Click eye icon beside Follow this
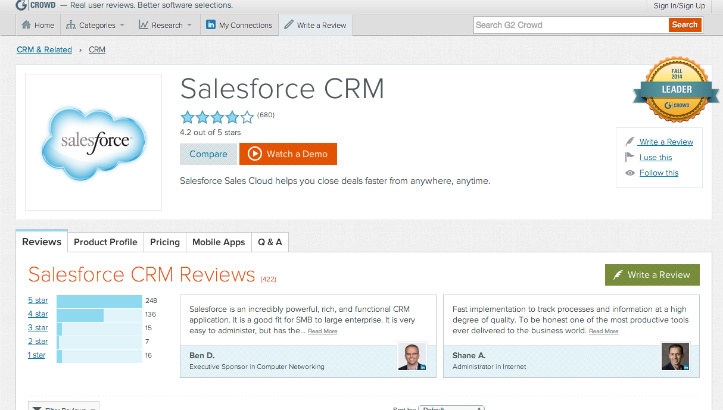 (630, 173)
